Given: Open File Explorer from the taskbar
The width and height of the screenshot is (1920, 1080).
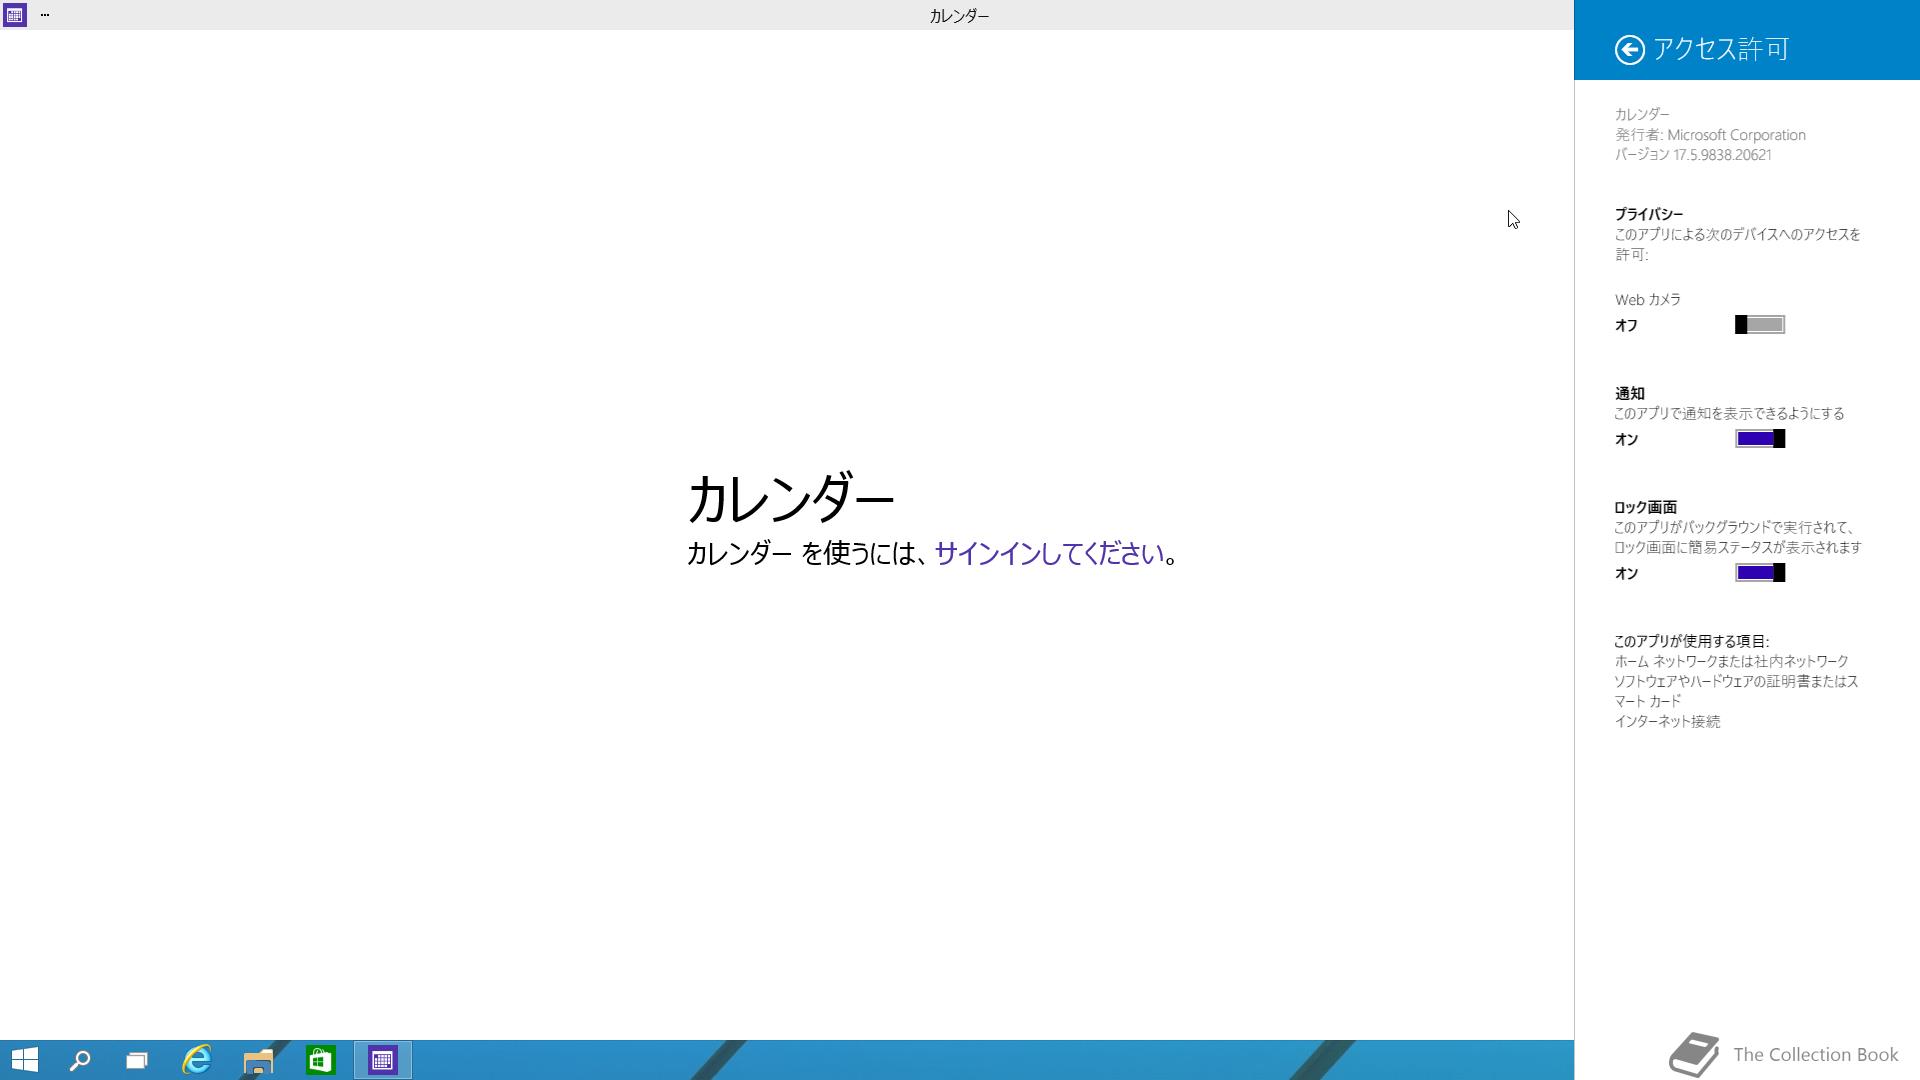Looking at the screenshot, I should (x=258, y=1060).
